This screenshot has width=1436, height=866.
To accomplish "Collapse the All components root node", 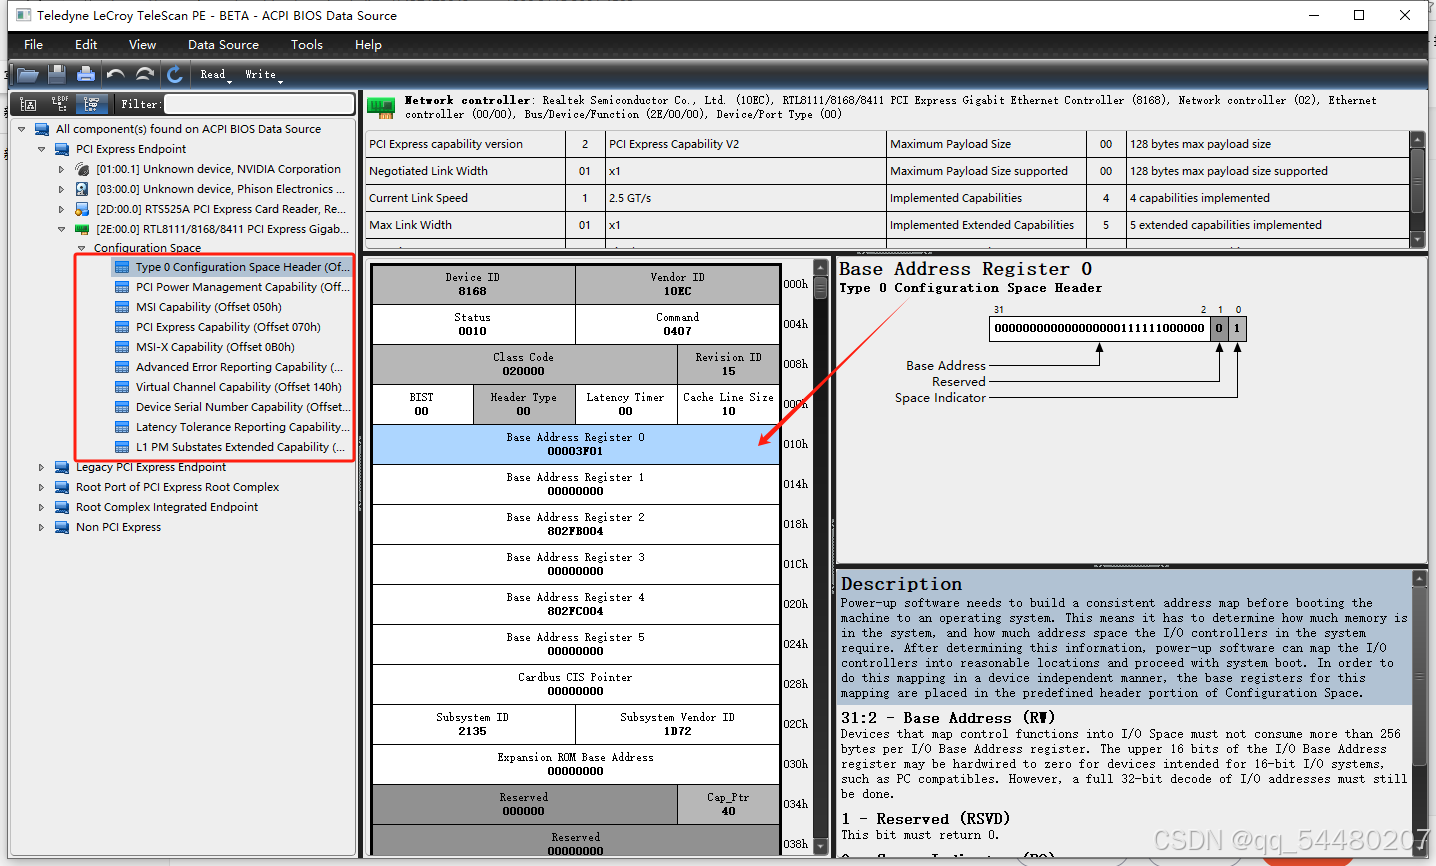I will tap(22, 129).
